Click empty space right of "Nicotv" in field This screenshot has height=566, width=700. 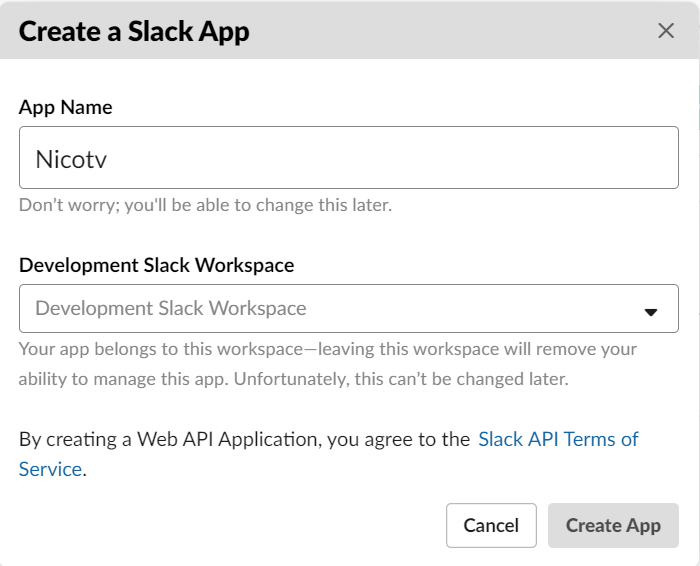400,158
